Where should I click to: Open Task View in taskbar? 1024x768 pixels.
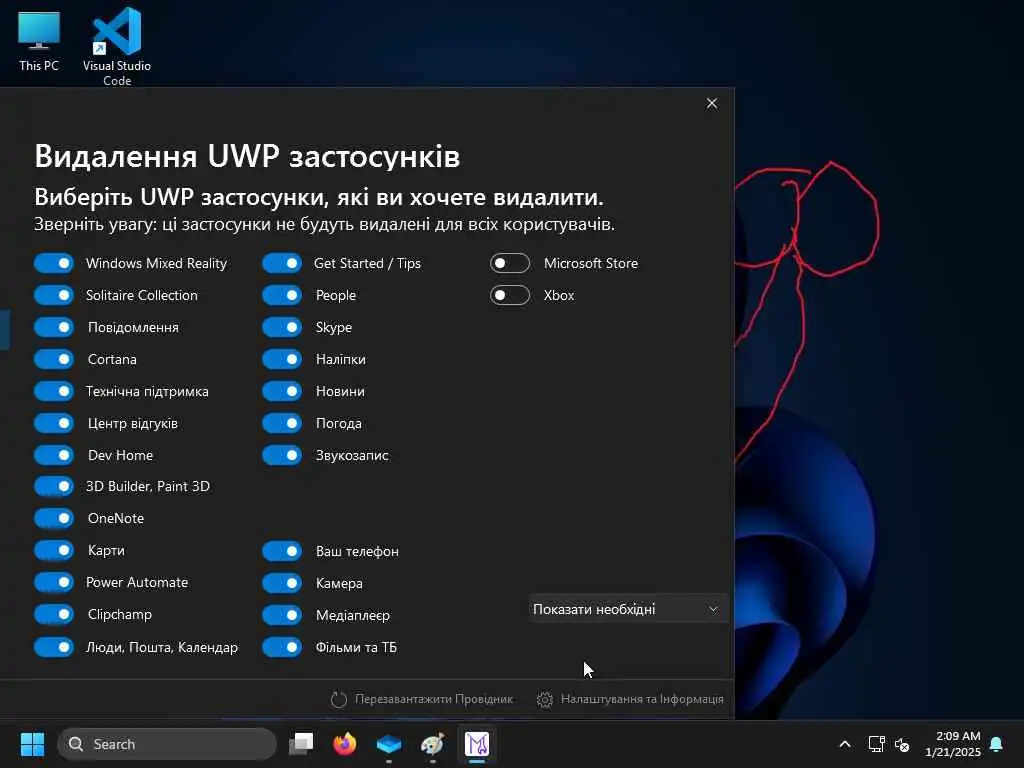(x=302, y=744)
